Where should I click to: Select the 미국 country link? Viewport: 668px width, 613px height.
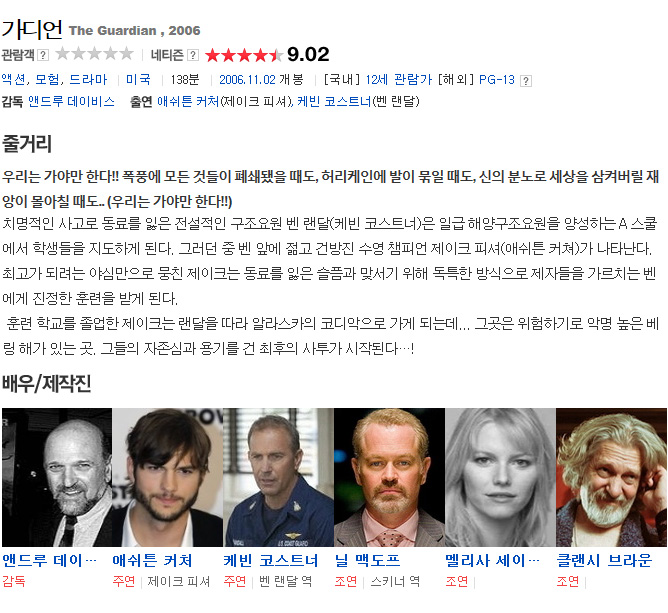click(138, 79)
